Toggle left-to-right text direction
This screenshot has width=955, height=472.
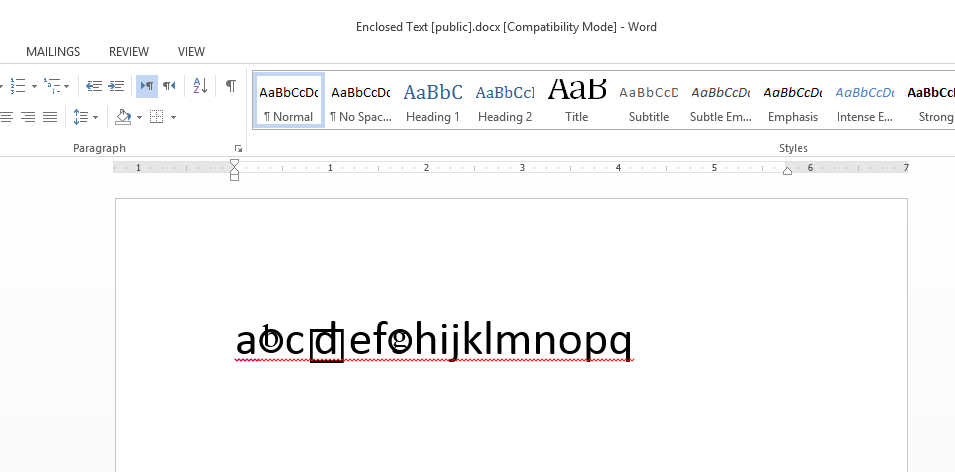coord(146,86)
